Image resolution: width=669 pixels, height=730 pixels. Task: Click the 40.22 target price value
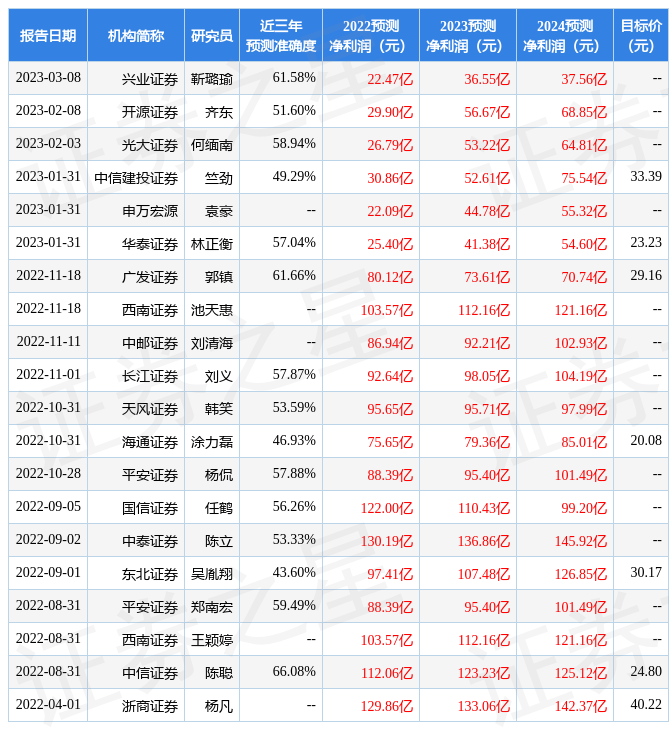645,704
